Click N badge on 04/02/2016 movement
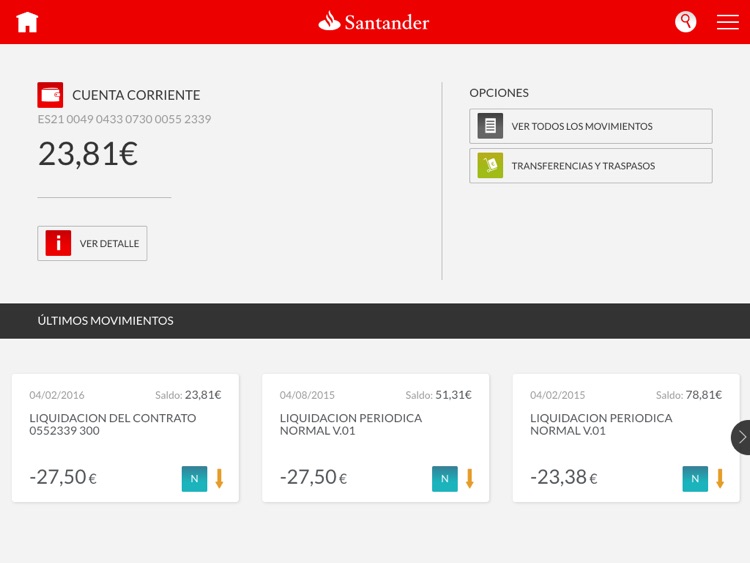This screenshot has width=750, height=563. tap(194, 479)
